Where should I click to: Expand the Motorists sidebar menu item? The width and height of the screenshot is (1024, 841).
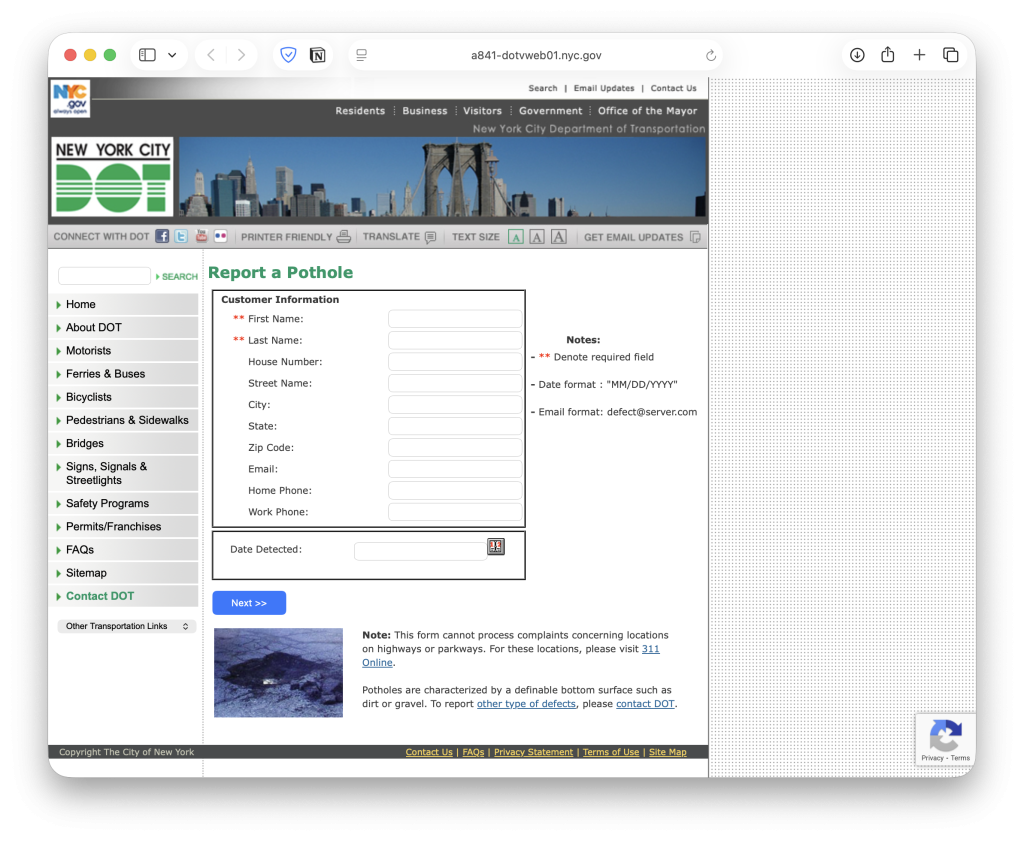pyautogui.click(x=89, y=351)
